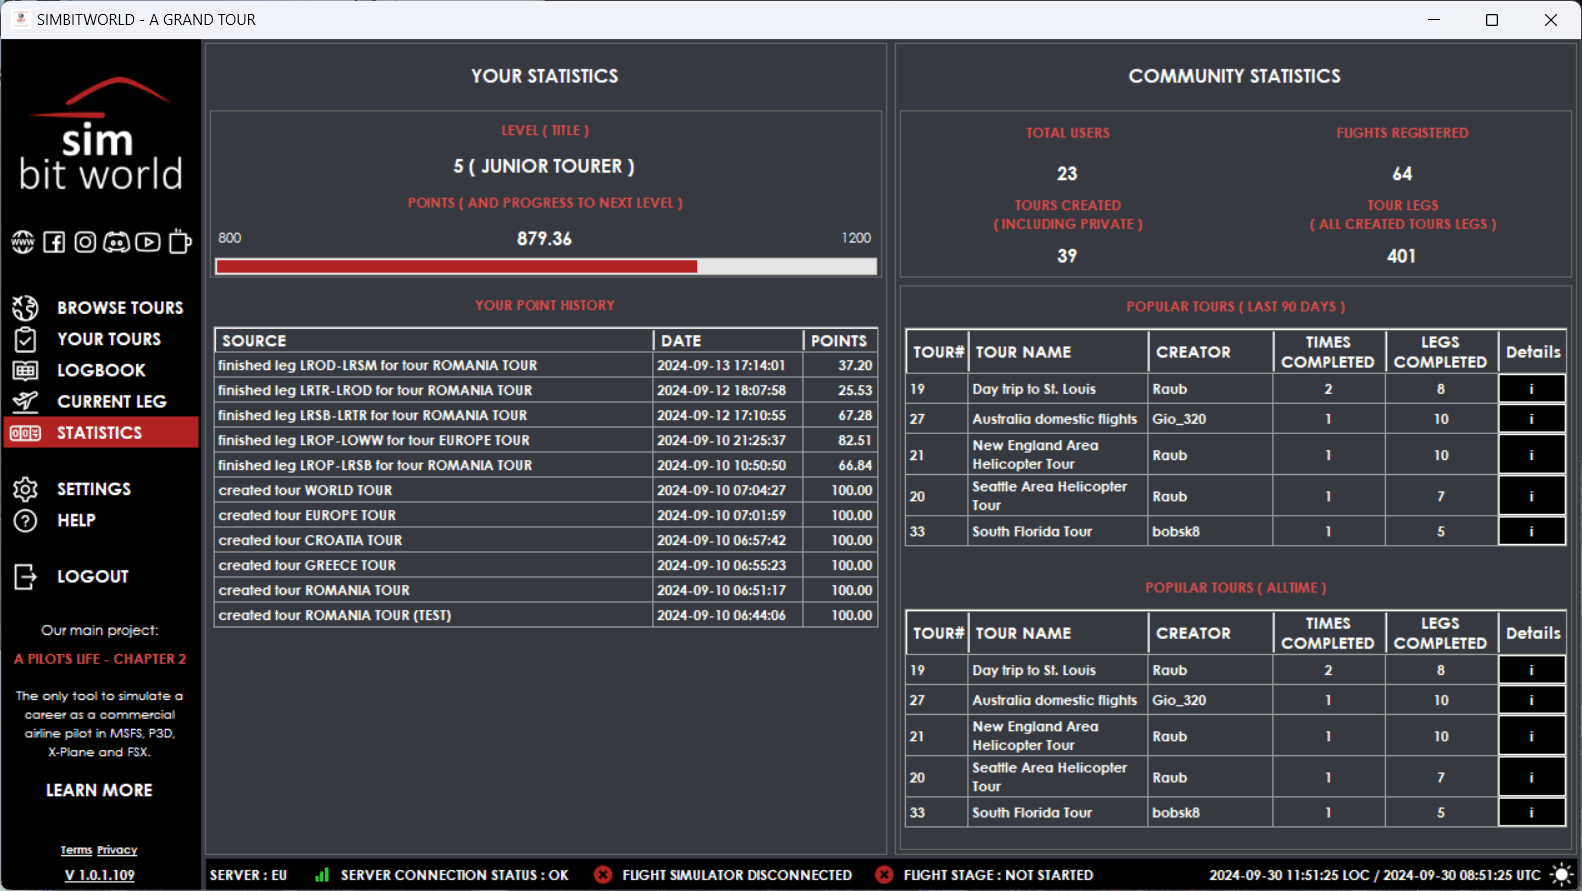Open the Settings page

[93, 489]
